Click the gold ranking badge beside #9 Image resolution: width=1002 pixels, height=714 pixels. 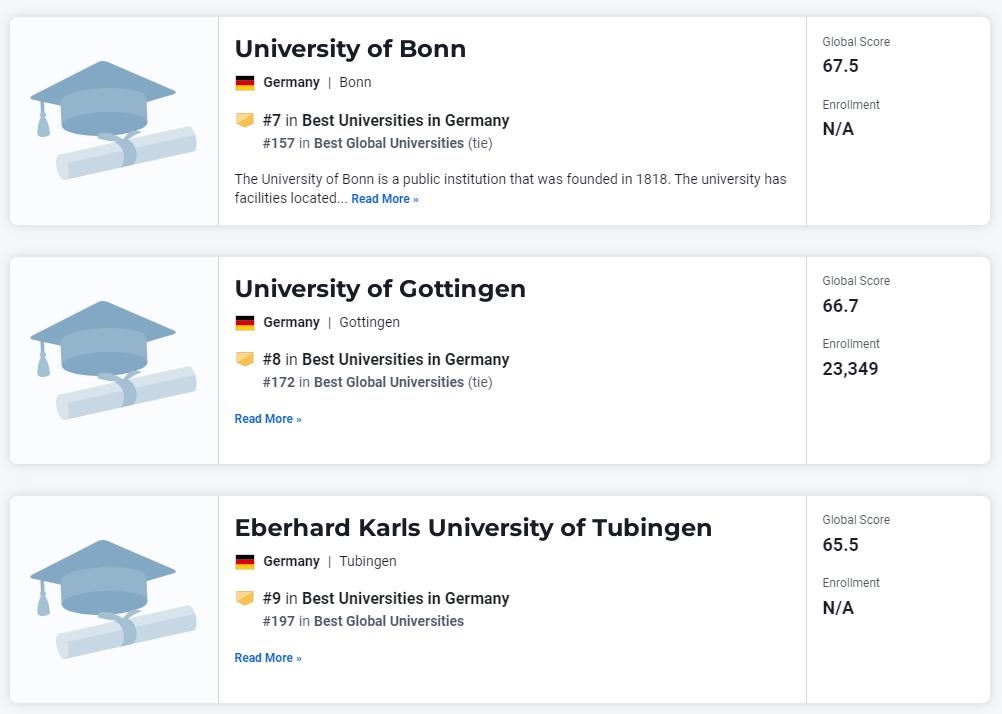coord(245,598)
